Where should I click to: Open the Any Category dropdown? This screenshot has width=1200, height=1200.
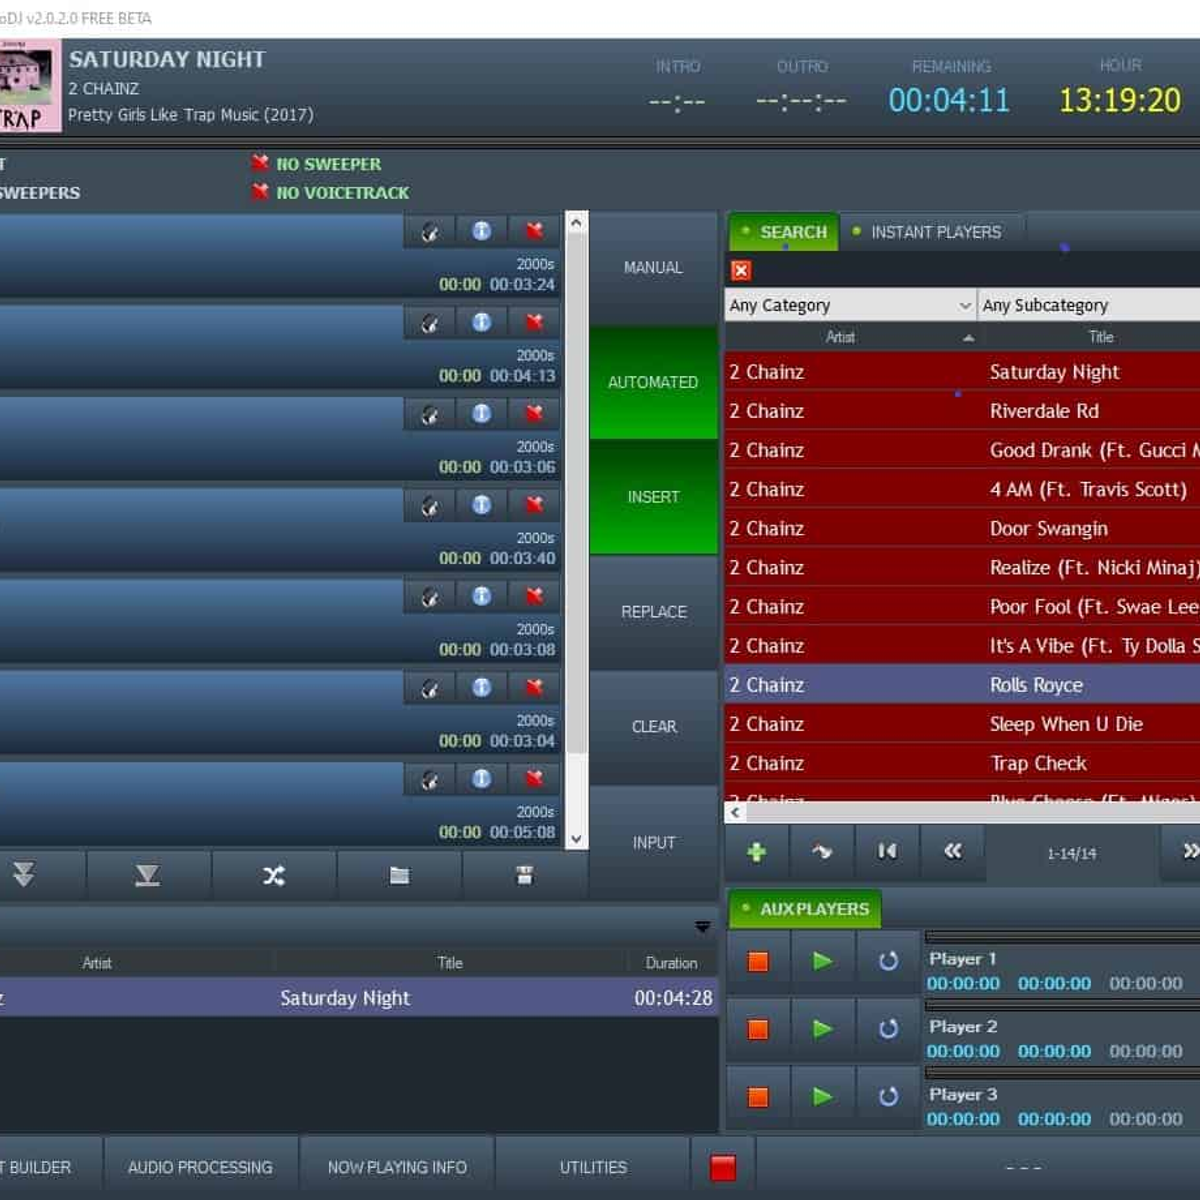[850, 305]
